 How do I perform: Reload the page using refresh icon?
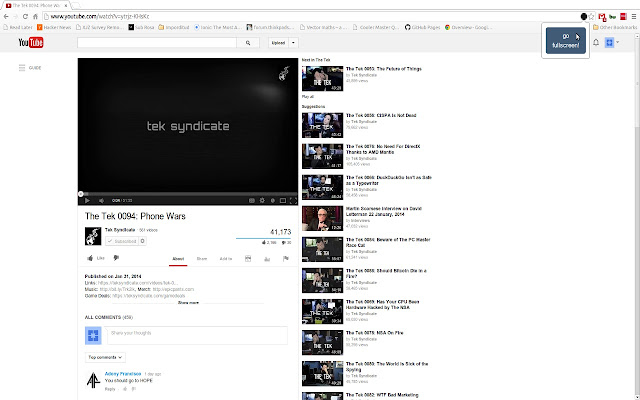25,17
